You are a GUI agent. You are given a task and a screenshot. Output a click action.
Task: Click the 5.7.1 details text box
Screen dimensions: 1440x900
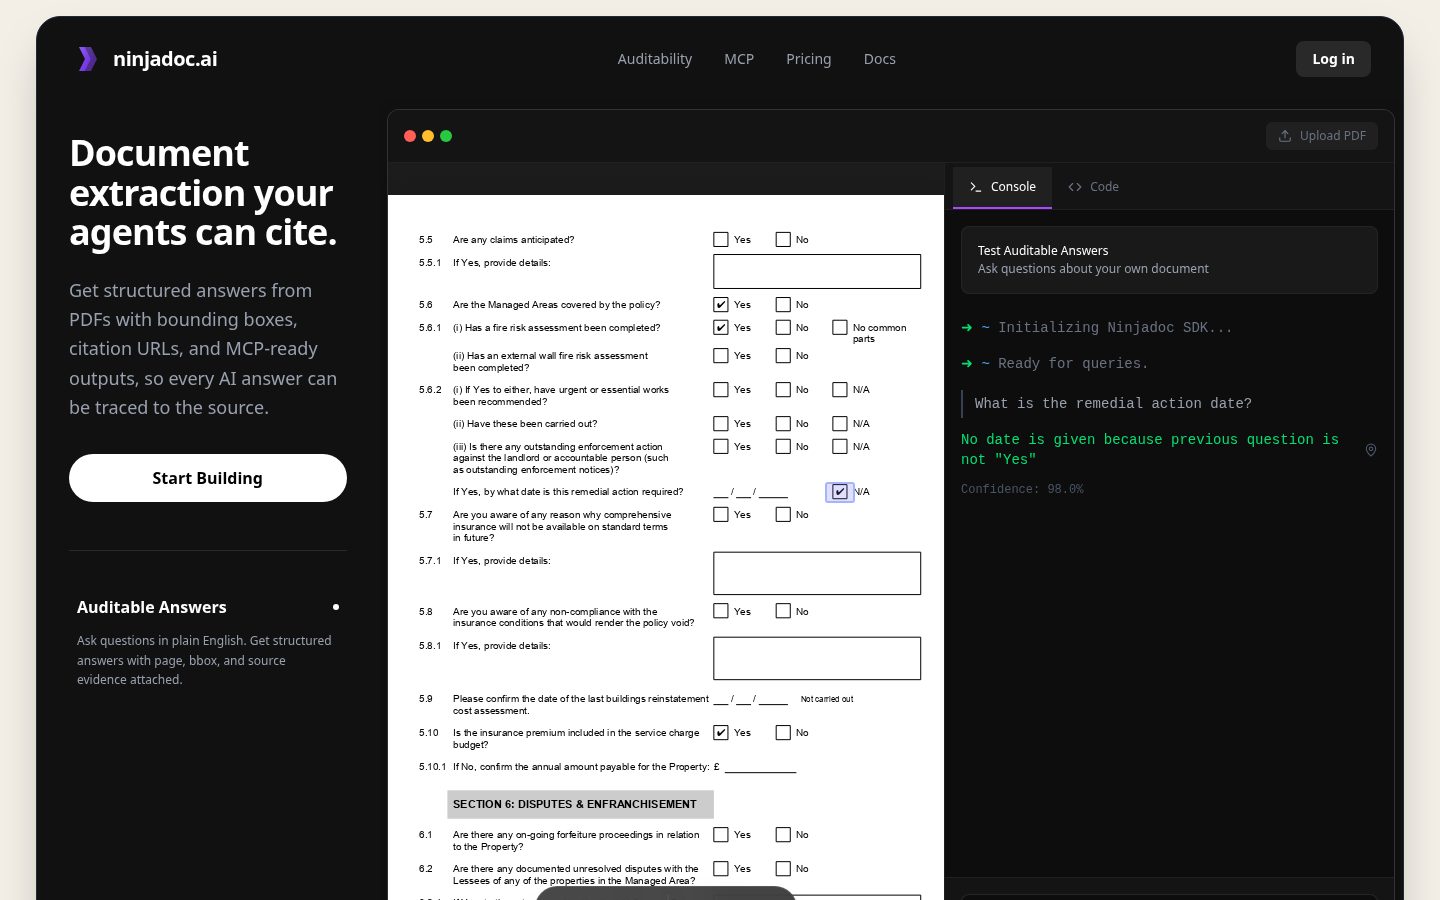(817, 574)
